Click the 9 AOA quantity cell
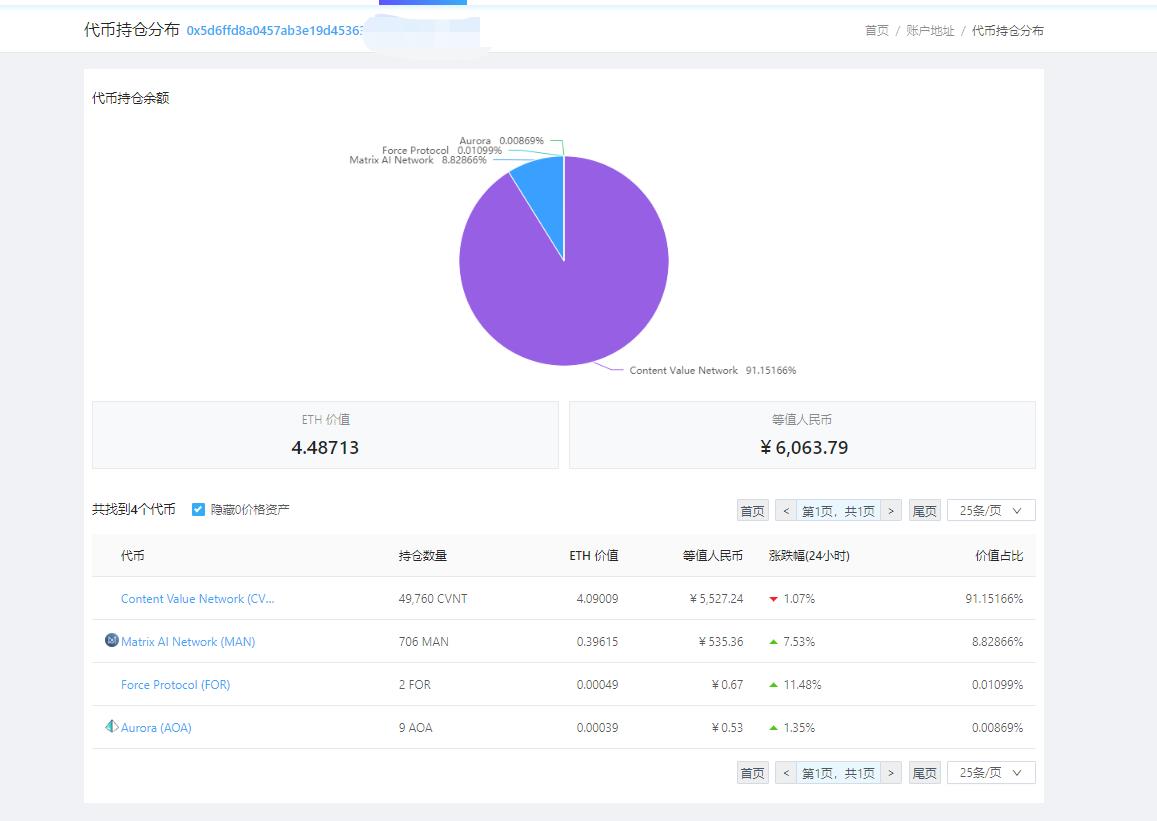The image size is (1157, 821). [415, 727]
